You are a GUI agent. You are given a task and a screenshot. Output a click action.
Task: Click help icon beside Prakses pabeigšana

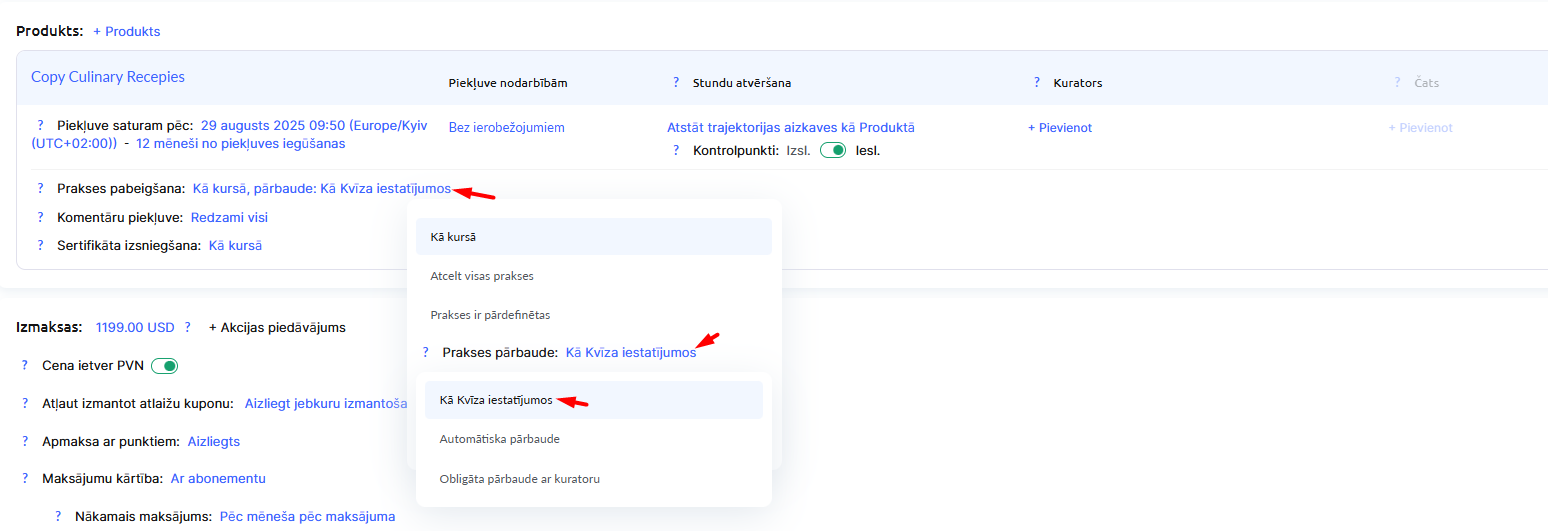[x=41, y=188]
